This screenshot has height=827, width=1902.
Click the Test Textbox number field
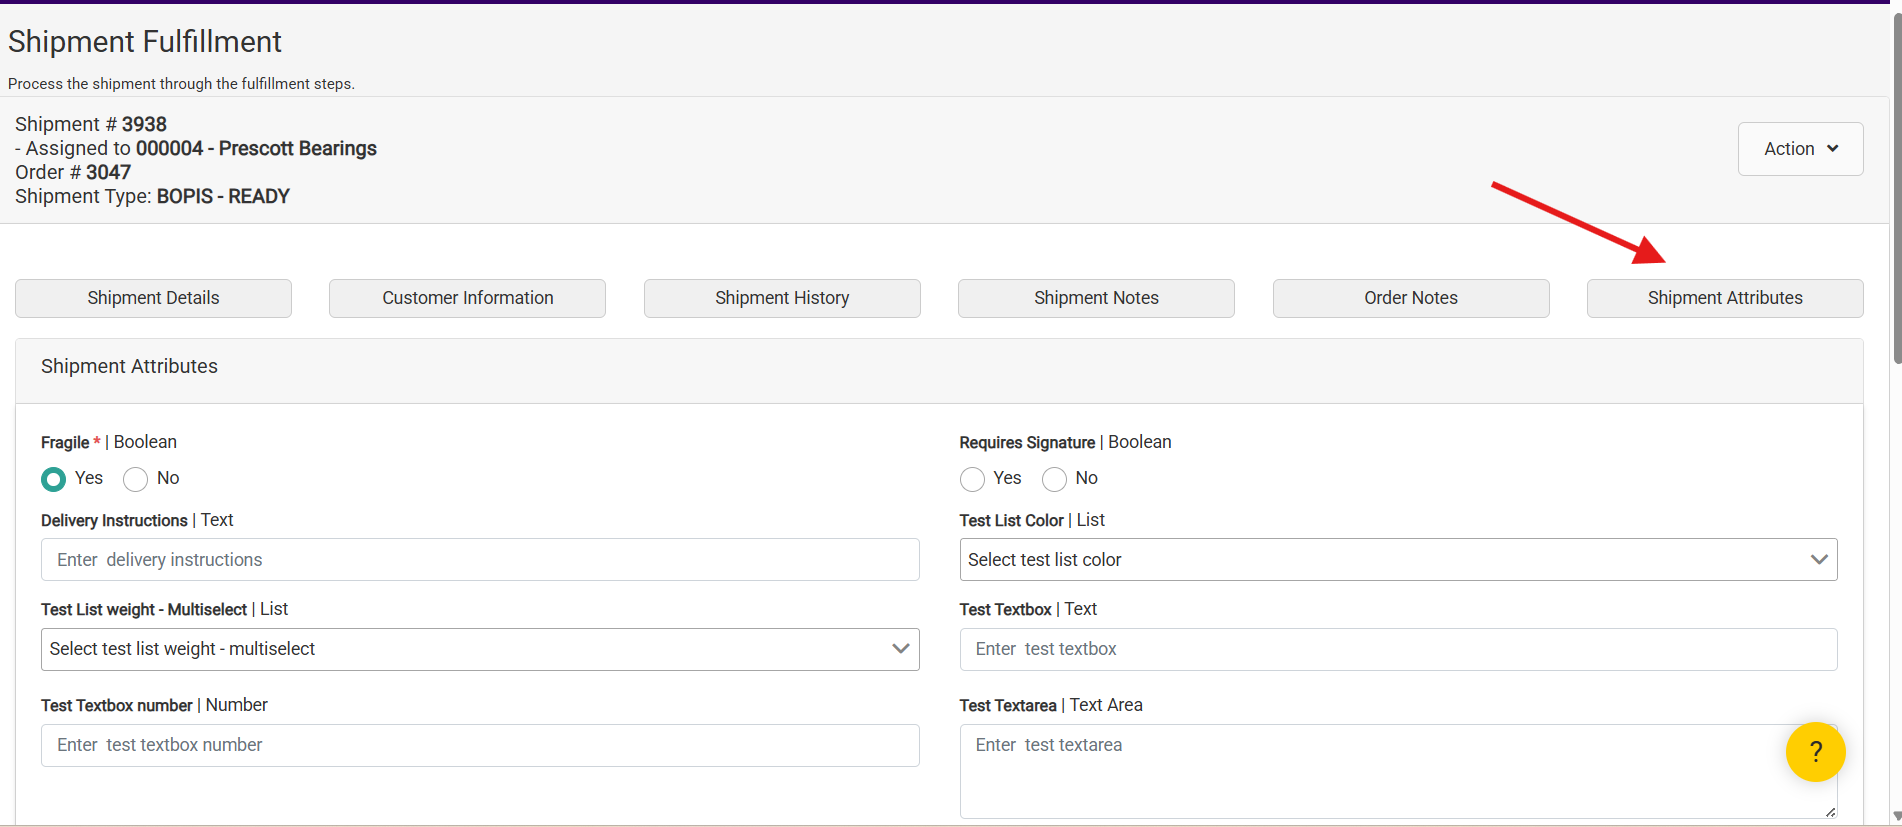480,745
